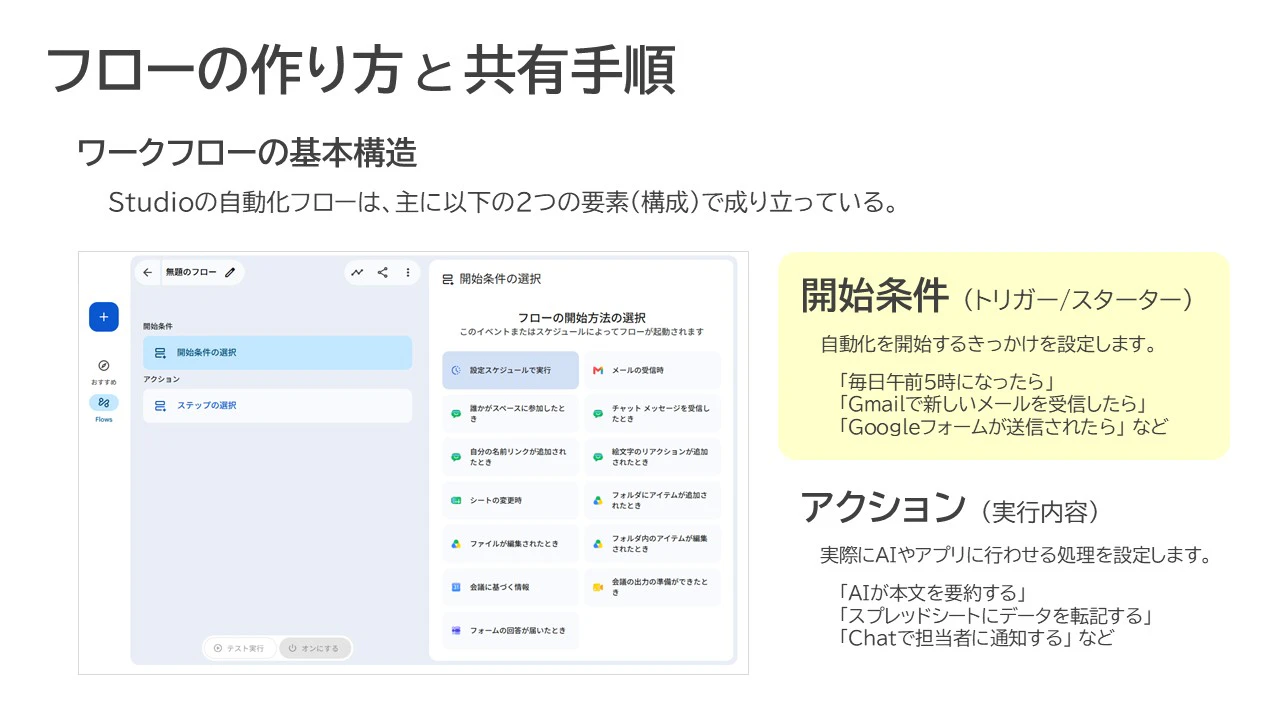Image resolution: width=1280 pixels, height=720 pixels.
Task: Click the Studioの自動化フローは description line
Action: [503, 203]
